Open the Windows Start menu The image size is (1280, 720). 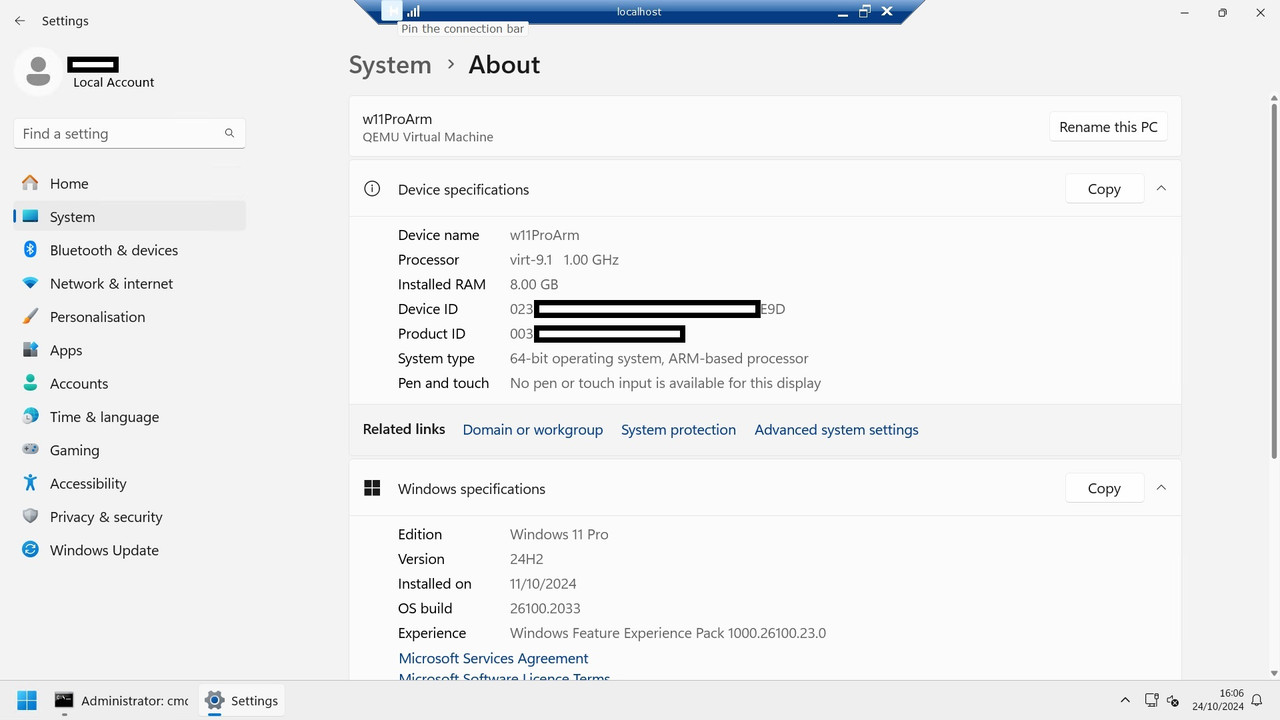[x=27, y=700]
